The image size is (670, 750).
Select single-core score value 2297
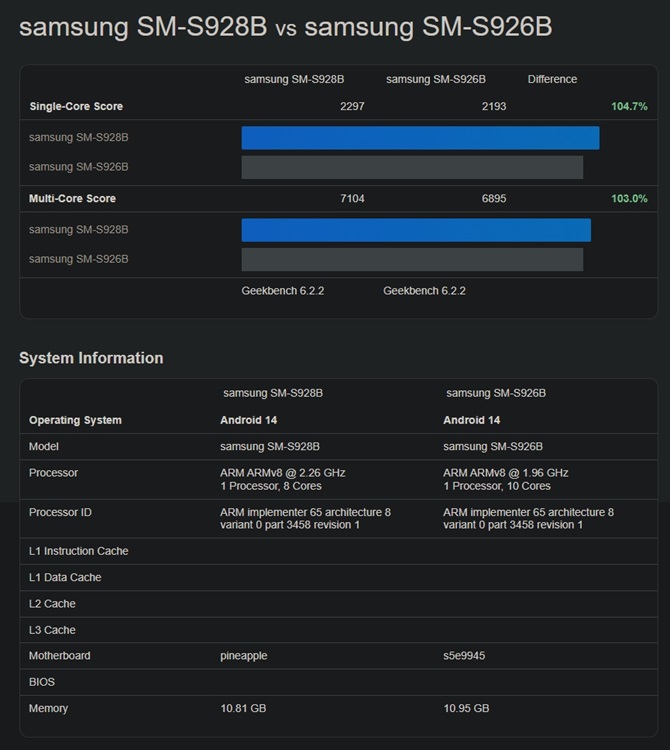coord(352,106)
